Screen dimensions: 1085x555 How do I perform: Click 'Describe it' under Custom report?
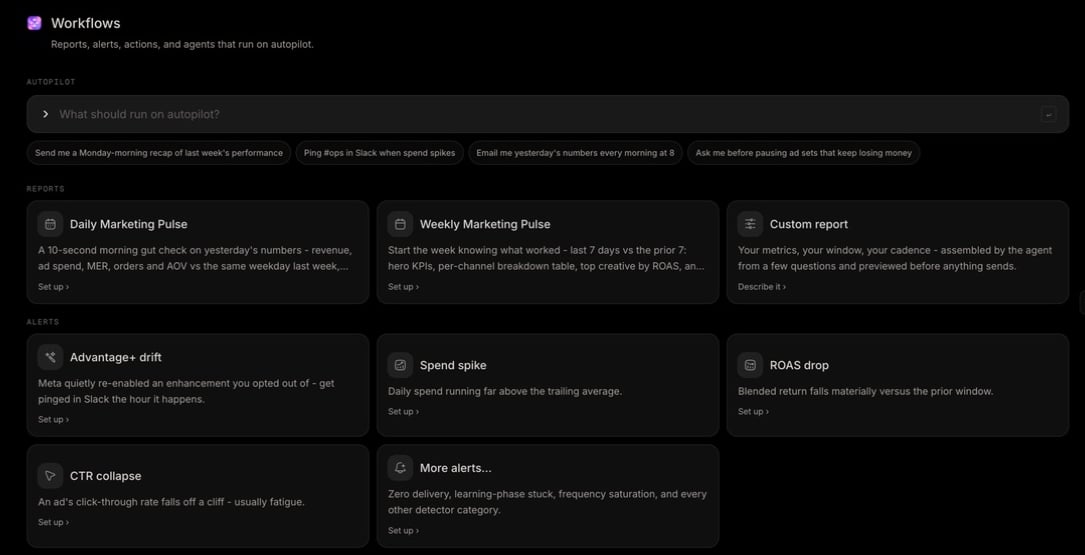762,286
